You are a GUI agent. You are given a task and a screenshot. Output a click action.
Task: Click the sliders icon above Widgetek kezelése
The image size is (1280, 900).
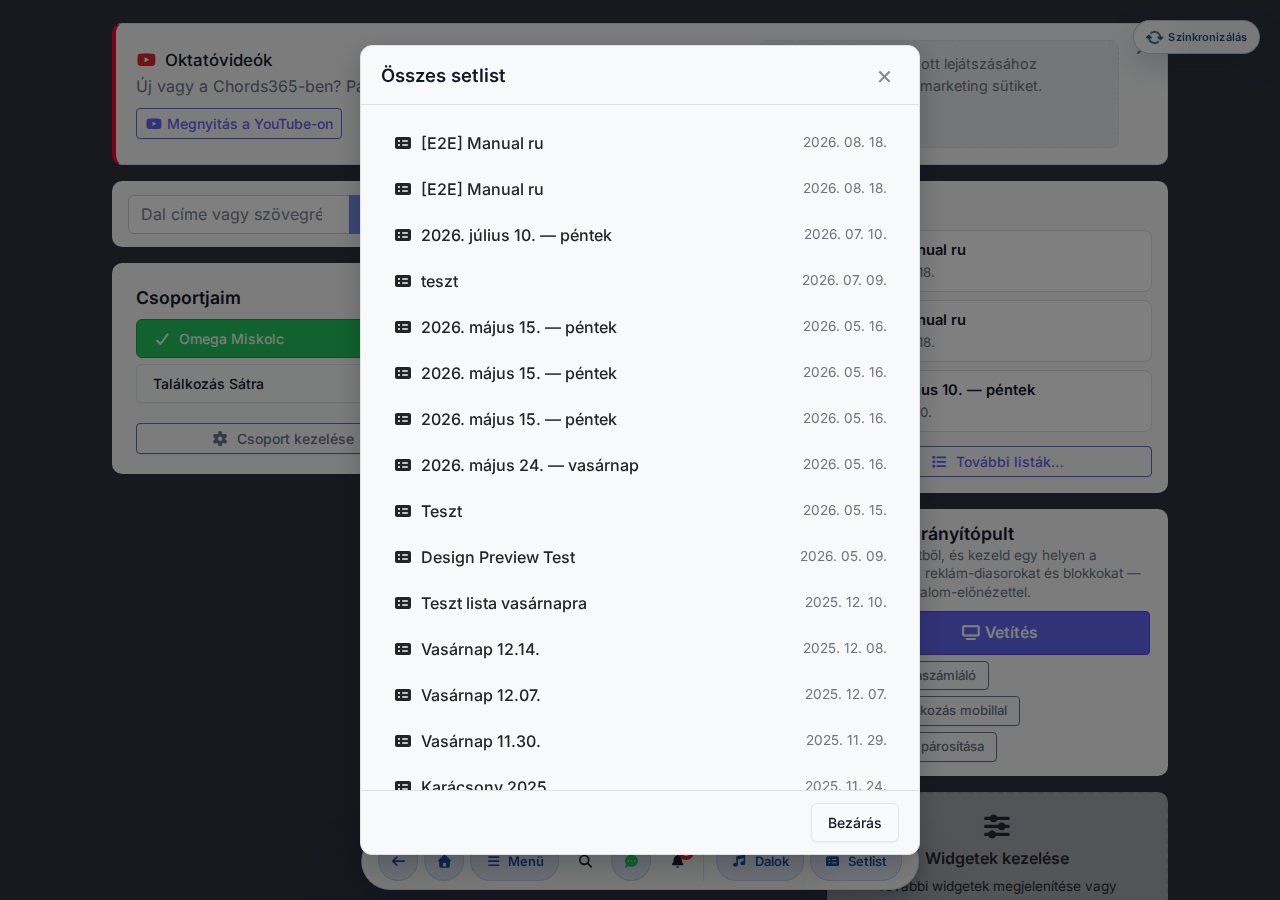click(x=997, y=826)
